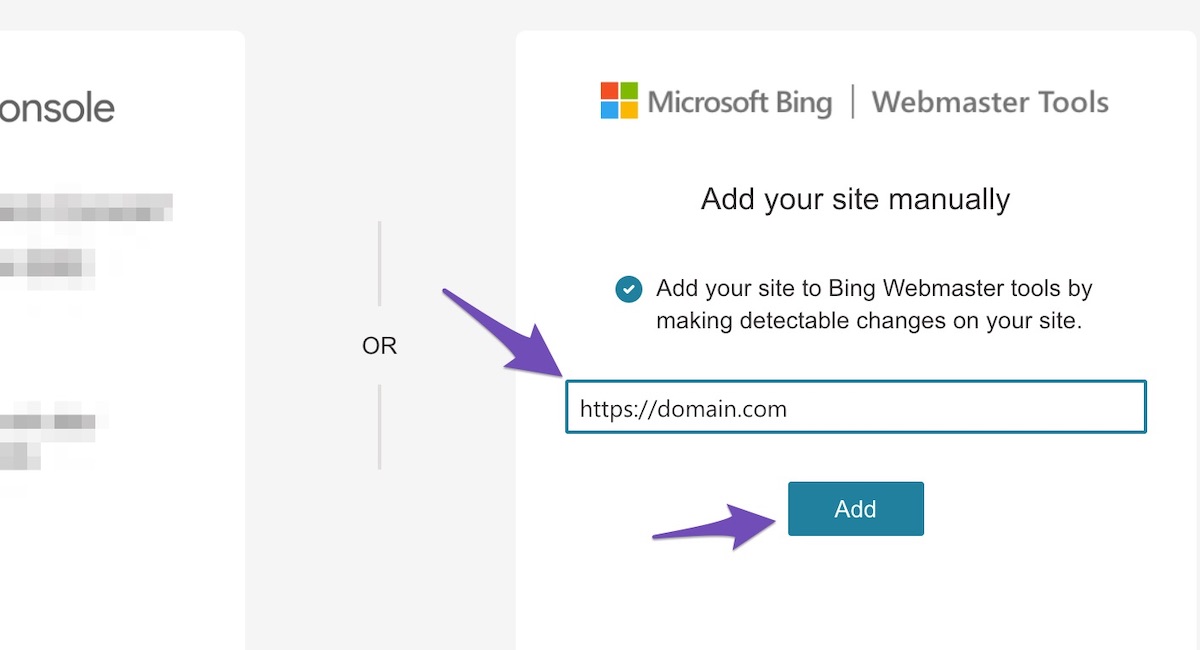Click the "Add your site manually" heading
1200x650 pixels.
pos(855,199)
